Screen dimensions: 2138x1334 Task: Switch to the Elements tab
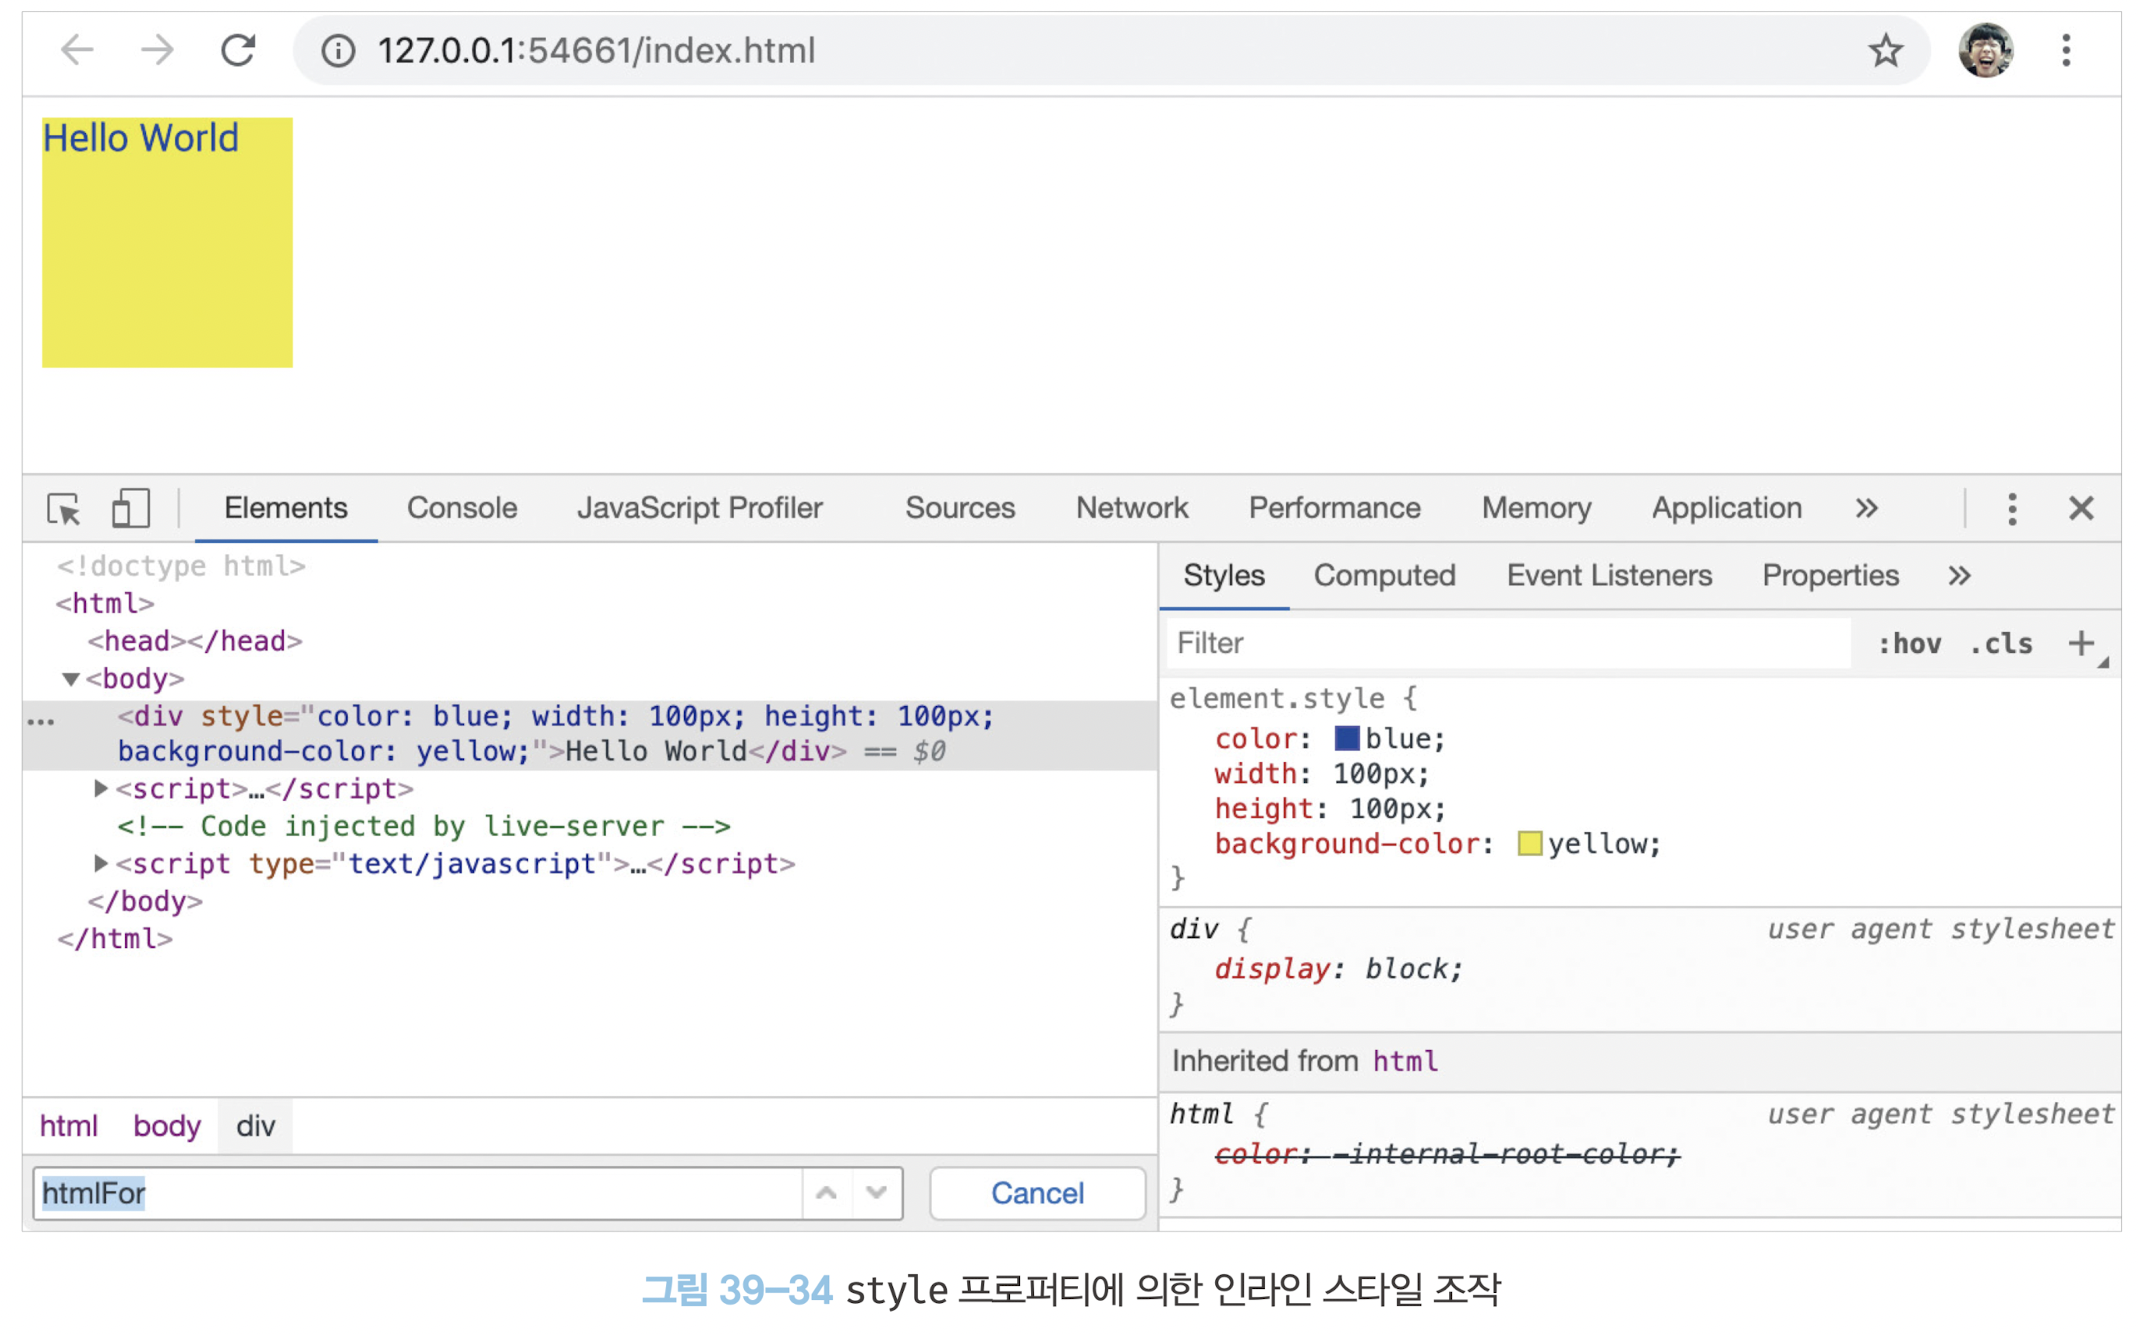(286, 509)
